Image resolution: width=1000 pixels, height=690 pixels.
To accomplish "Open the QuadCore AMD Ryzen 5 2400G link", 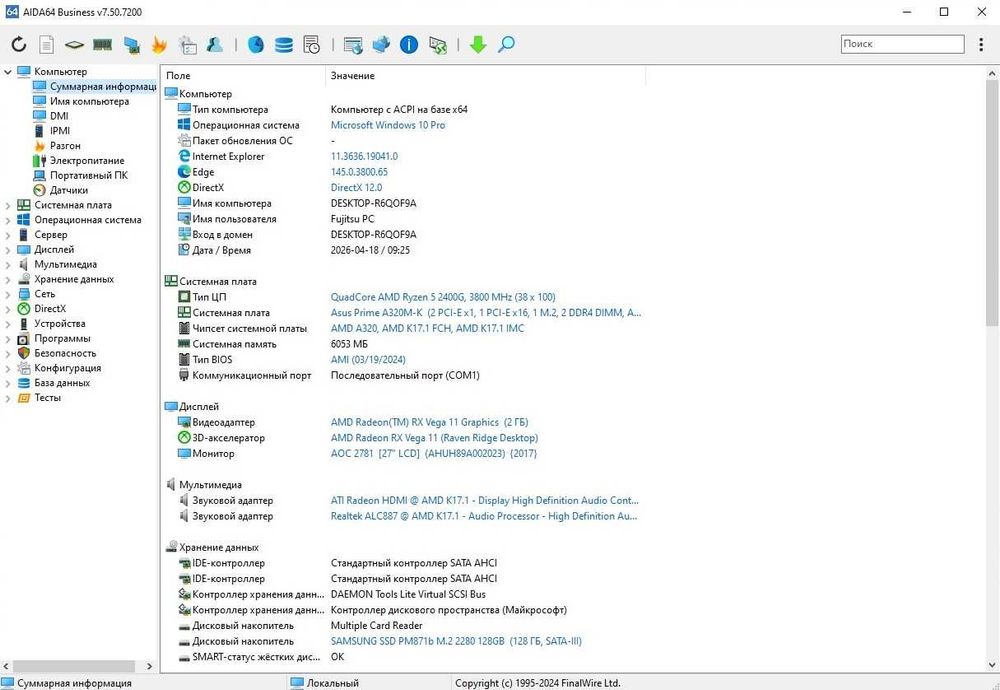I will pos(443,297).
